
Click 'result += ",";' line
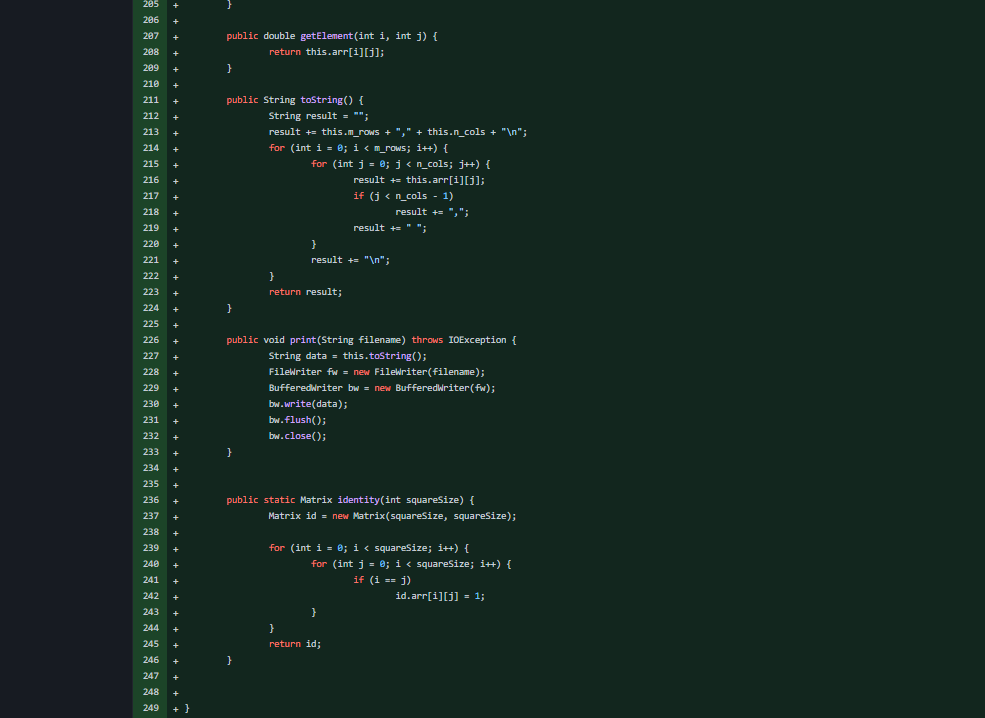432,212
